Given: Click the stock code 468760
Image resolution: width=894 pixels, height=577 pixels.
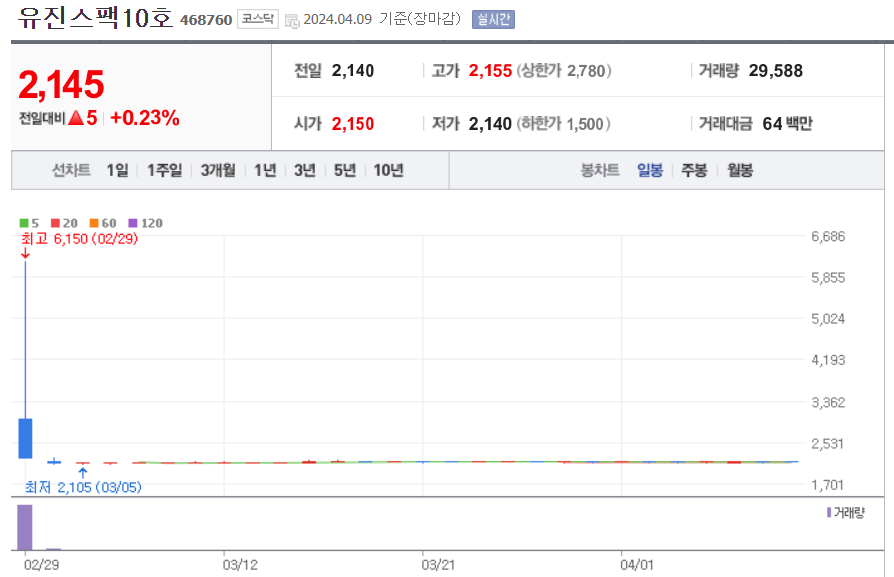Looking at the screenshot, I should pyautogui.click(x=206, y=20).
